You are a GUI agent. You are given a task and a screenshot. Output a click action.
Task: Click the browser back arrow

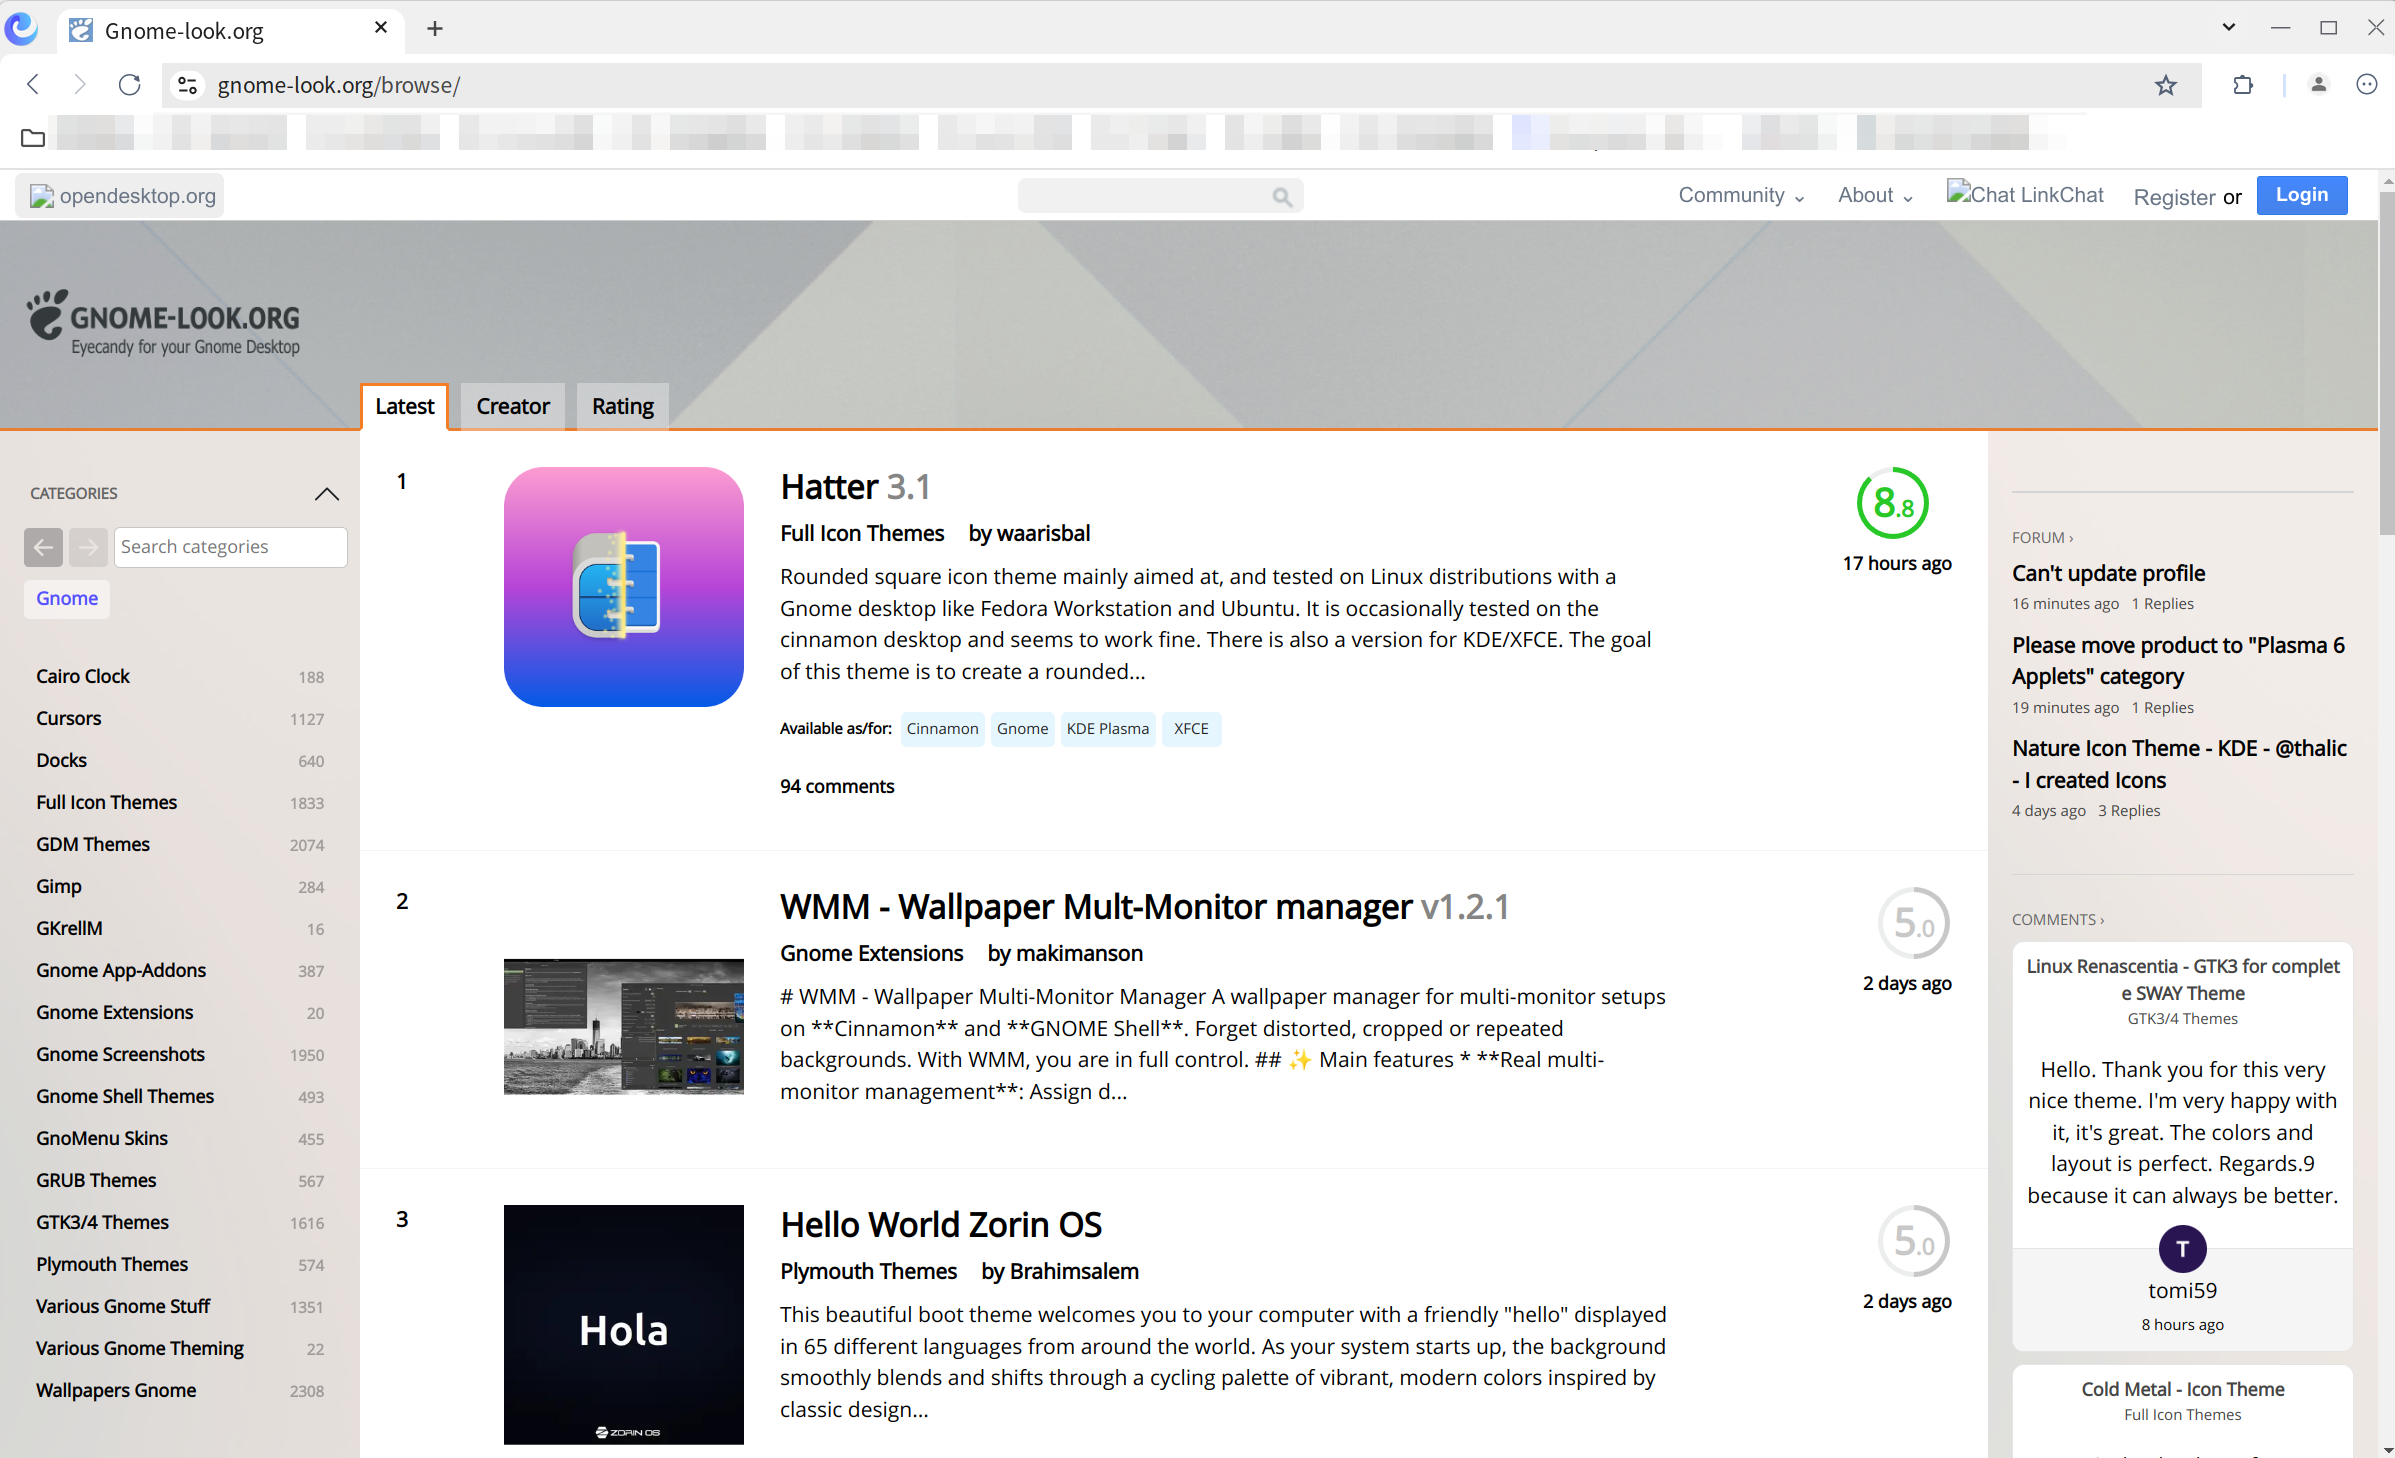coord(33,85)
